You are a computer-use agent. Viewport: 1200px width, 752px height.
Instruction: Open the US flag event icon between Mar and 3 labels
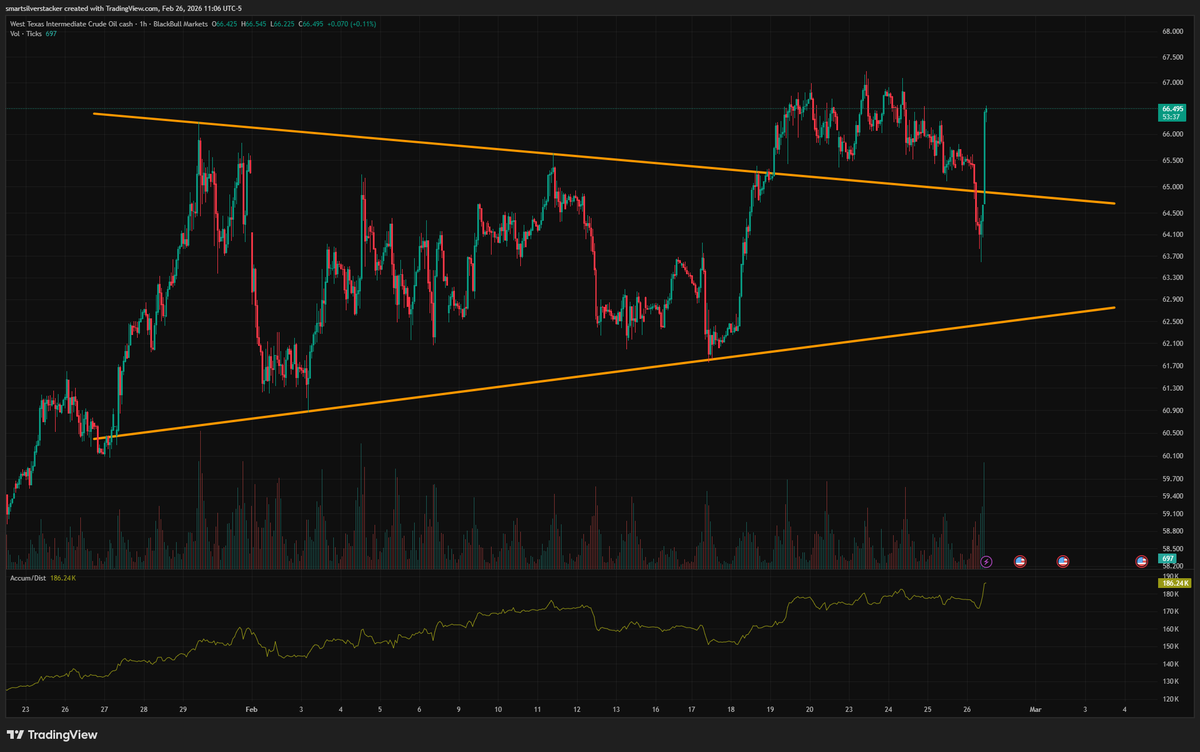click(x=1063, y=561)
